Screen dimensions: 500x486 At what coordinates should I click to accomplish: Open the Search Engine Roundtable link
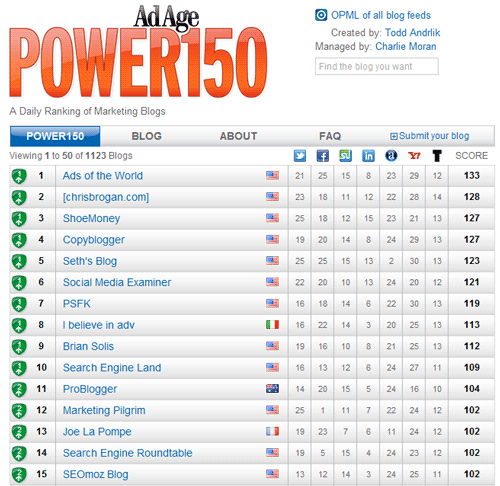pos(127,453)
